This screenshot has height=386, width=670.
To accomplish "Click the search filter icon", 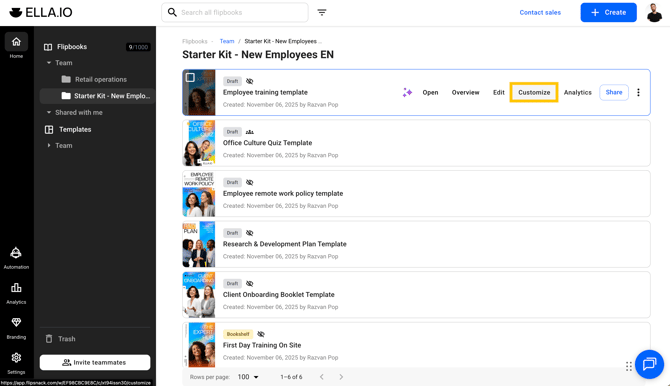I will (x=322, y=12).
